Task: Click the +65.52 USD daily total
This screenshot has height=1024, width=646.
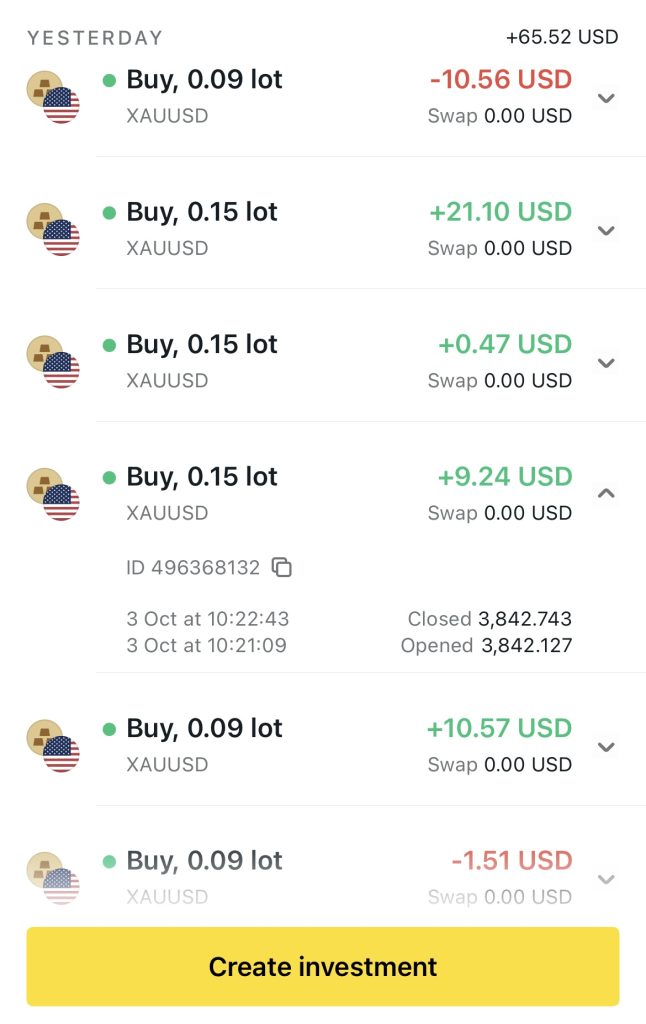Action: click(562, 38)
